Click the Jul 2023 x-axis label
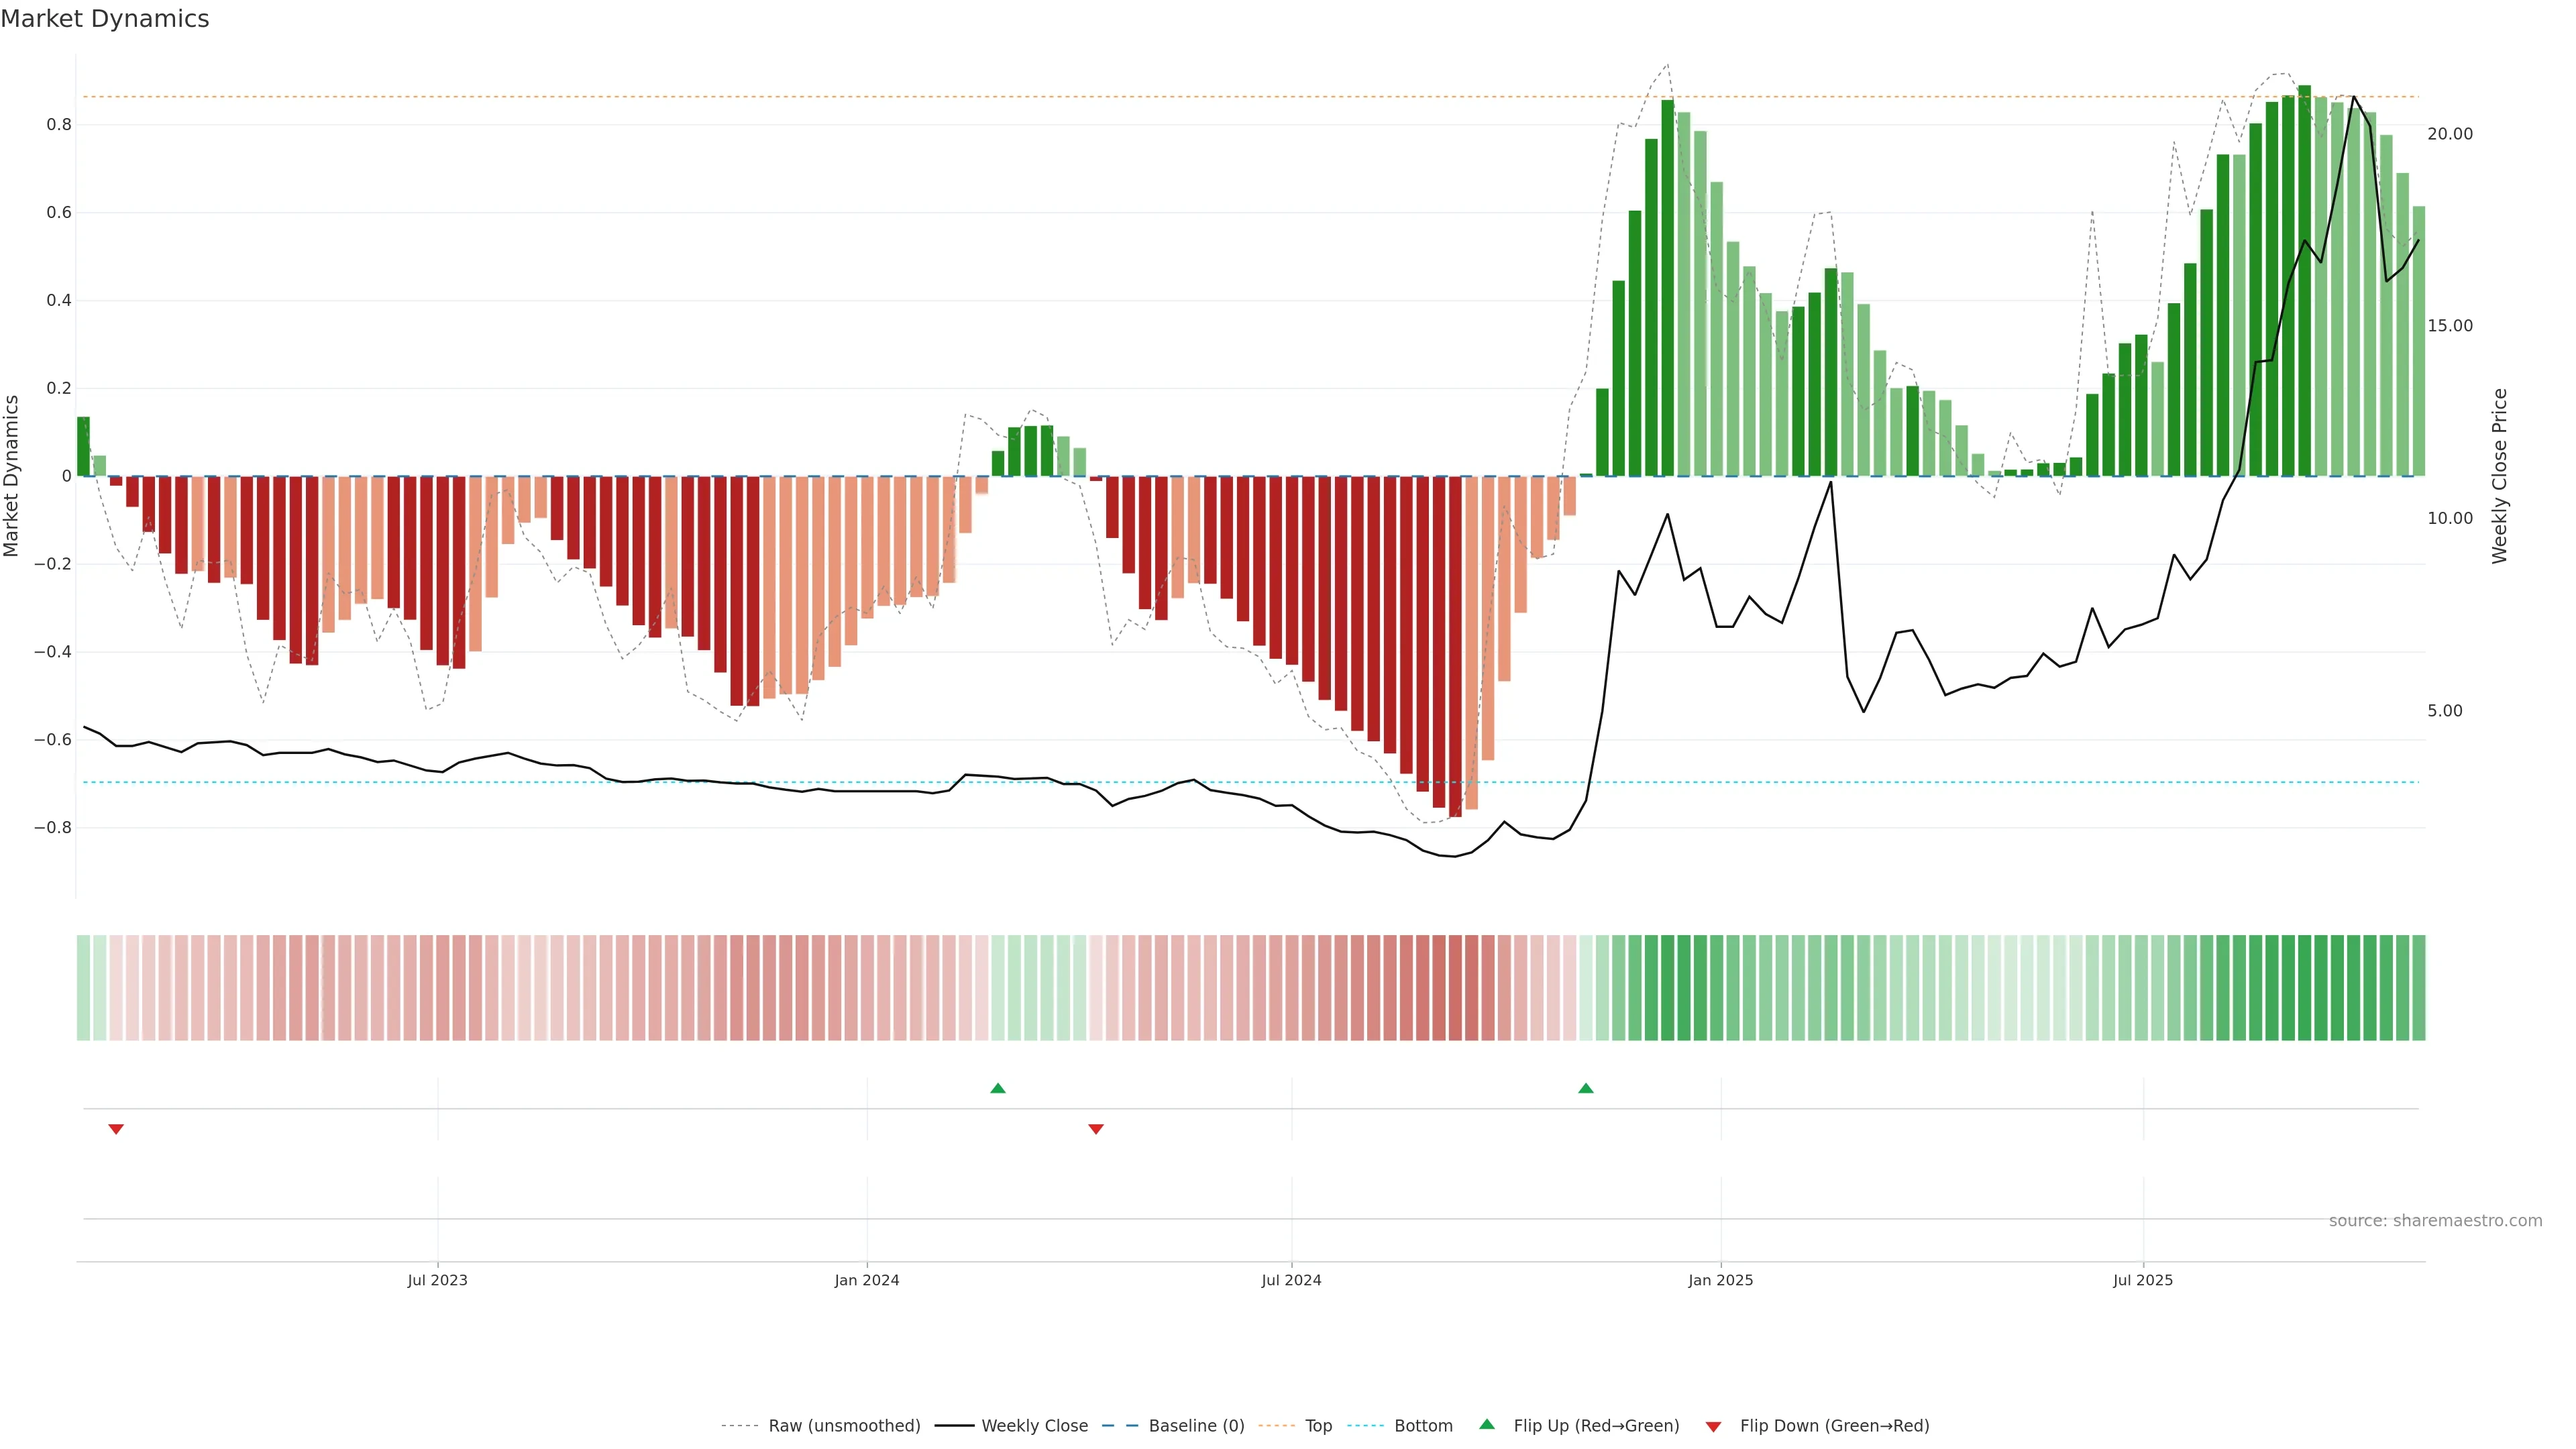Screen dimensions: 2576x1449 point(437,1280)
